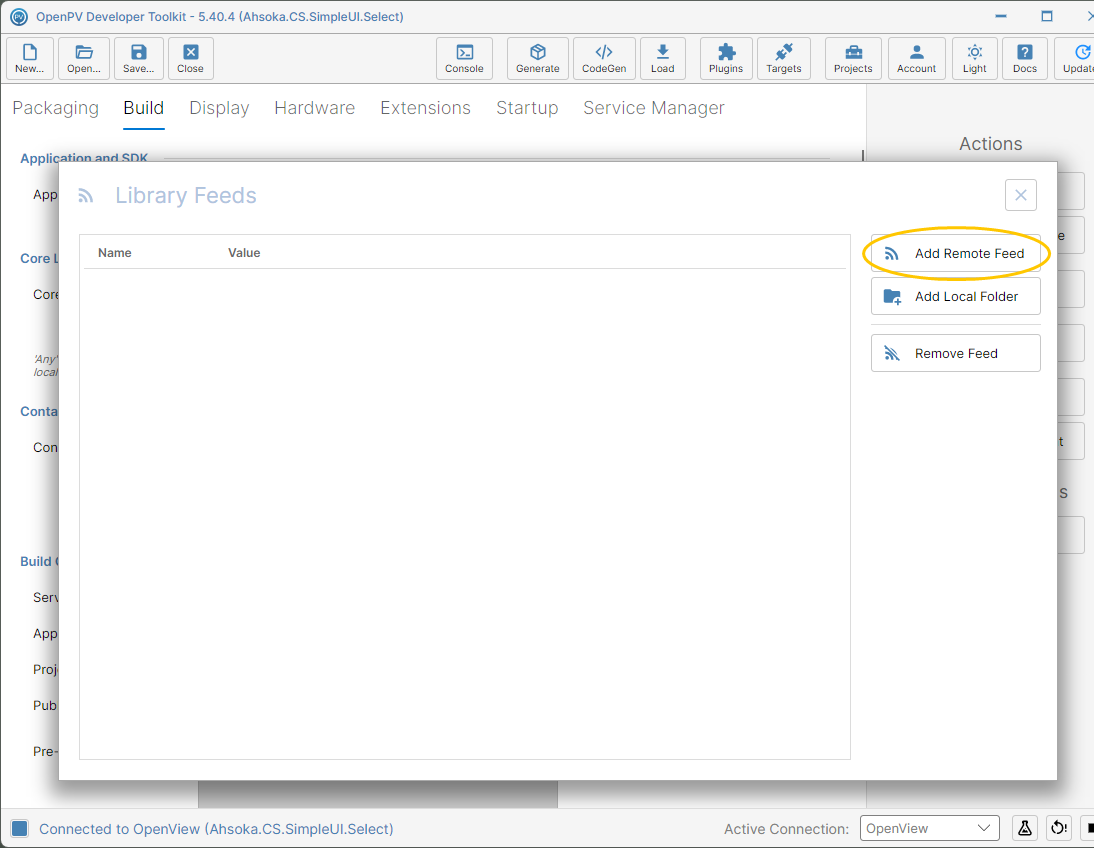Select the Build tab
Image resolution: width=1116 pixels, height=848 pixels.
pos(144,108)
